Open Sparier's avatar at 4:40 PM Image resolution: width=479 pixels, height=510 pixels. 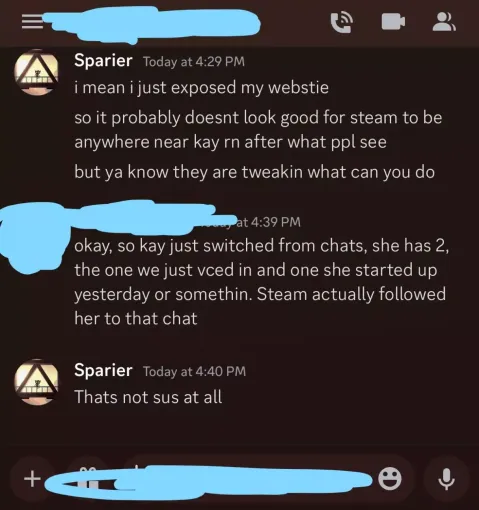coord(36,382)
